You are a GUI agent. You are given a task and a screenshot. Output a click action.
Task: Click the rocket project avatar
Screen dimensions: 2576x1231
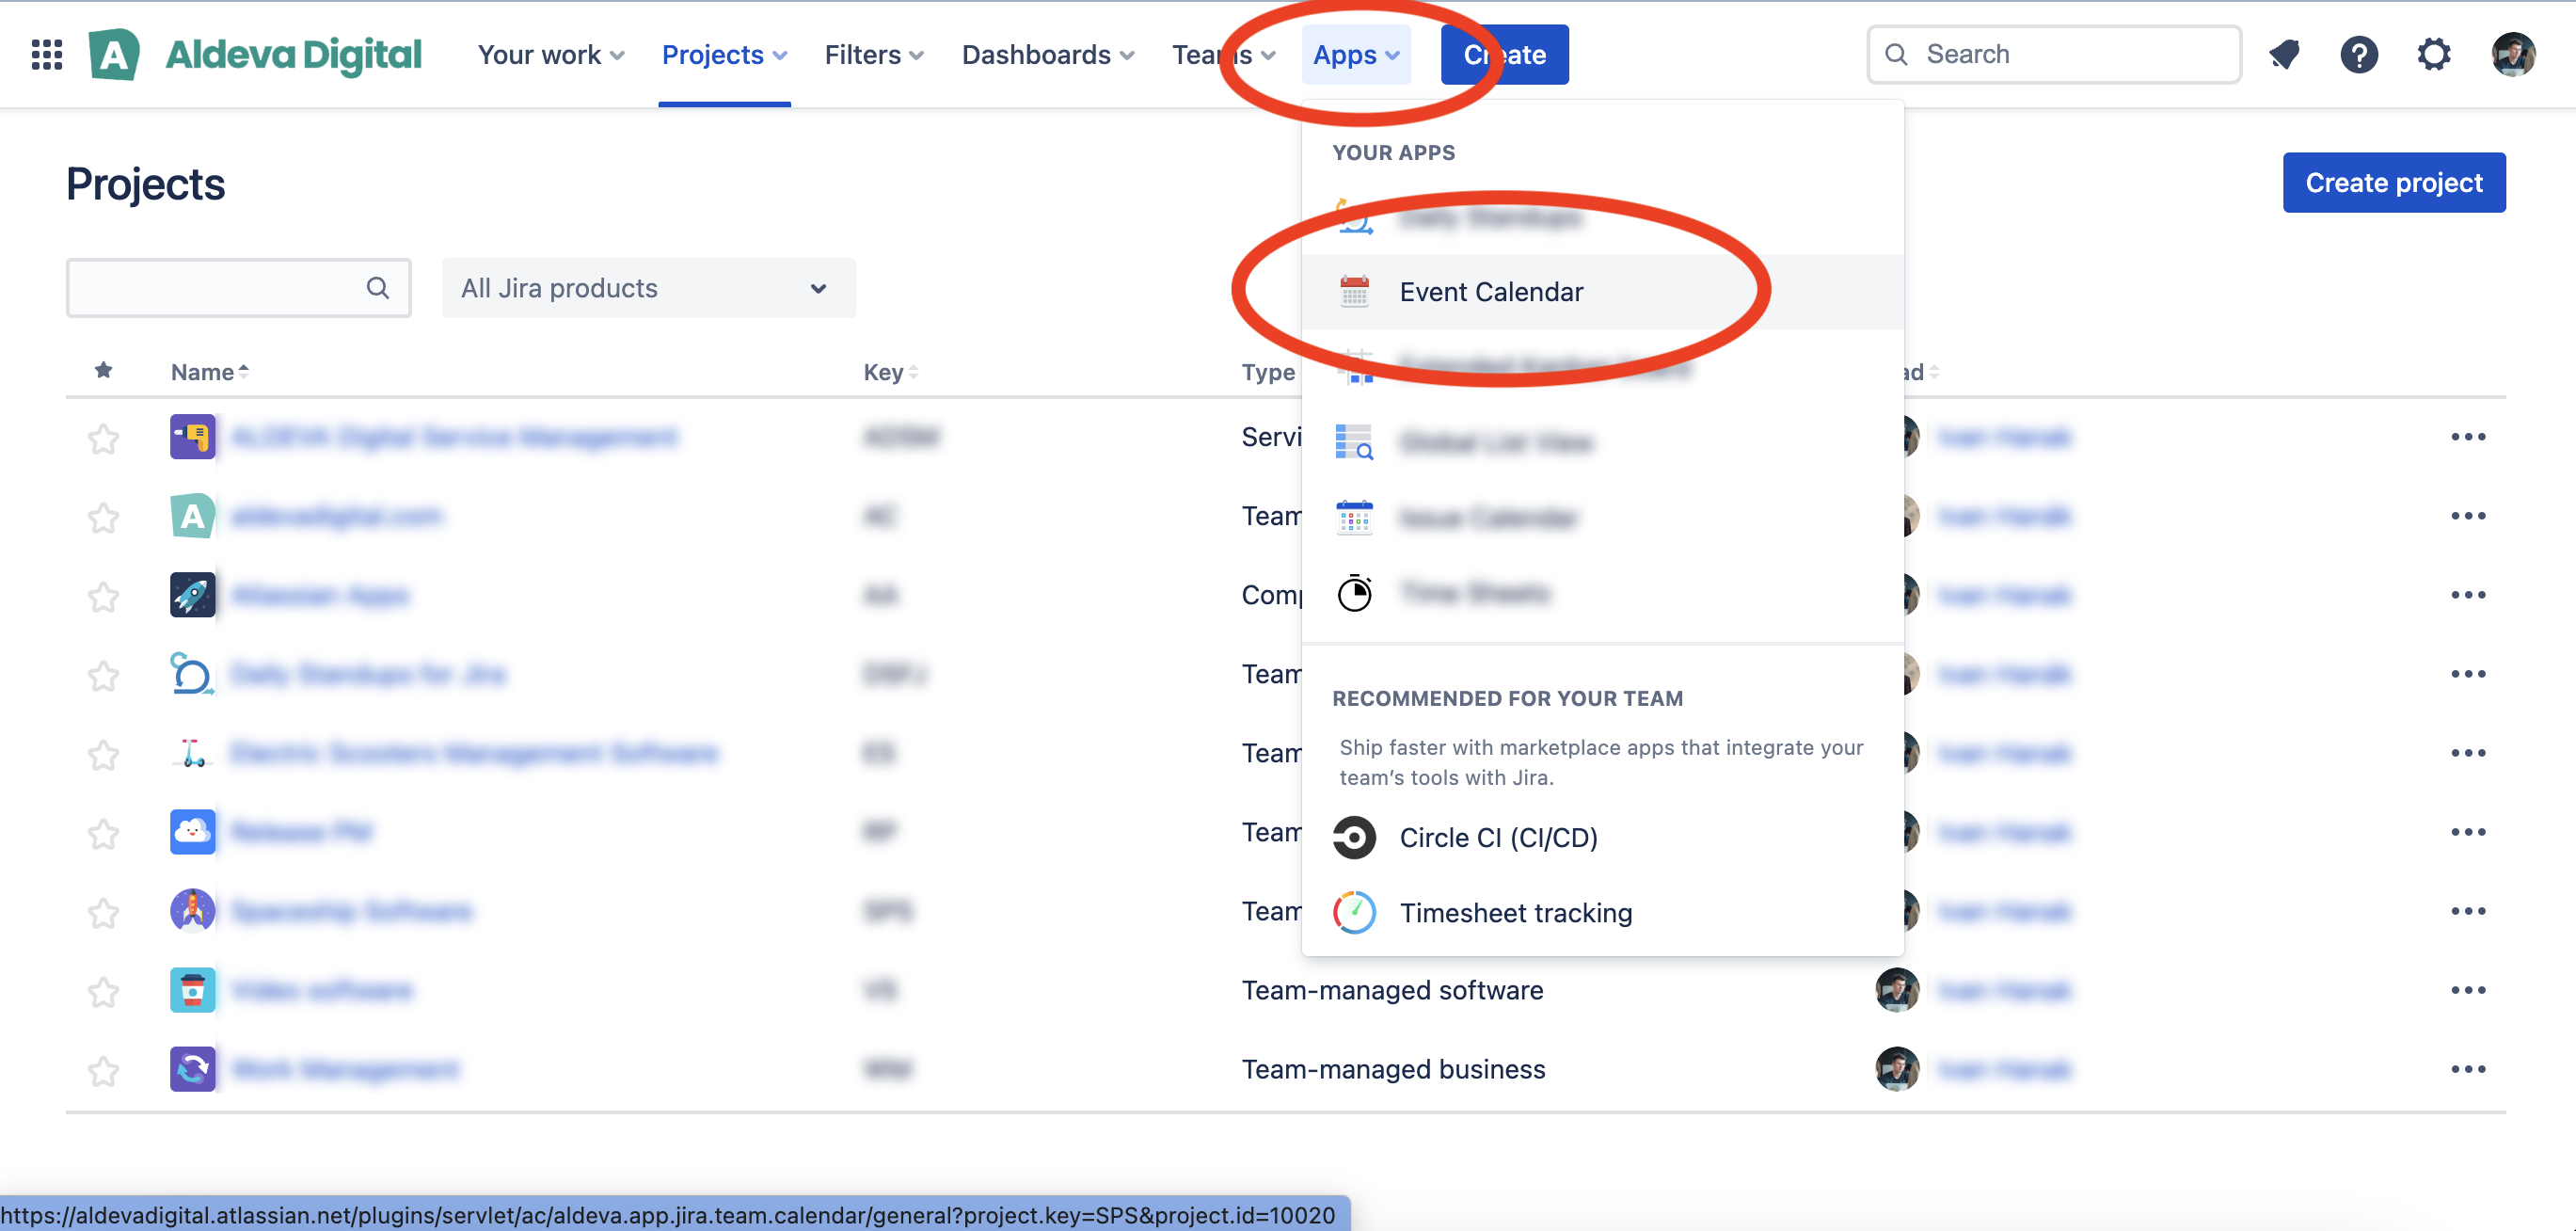pos(193,595)
